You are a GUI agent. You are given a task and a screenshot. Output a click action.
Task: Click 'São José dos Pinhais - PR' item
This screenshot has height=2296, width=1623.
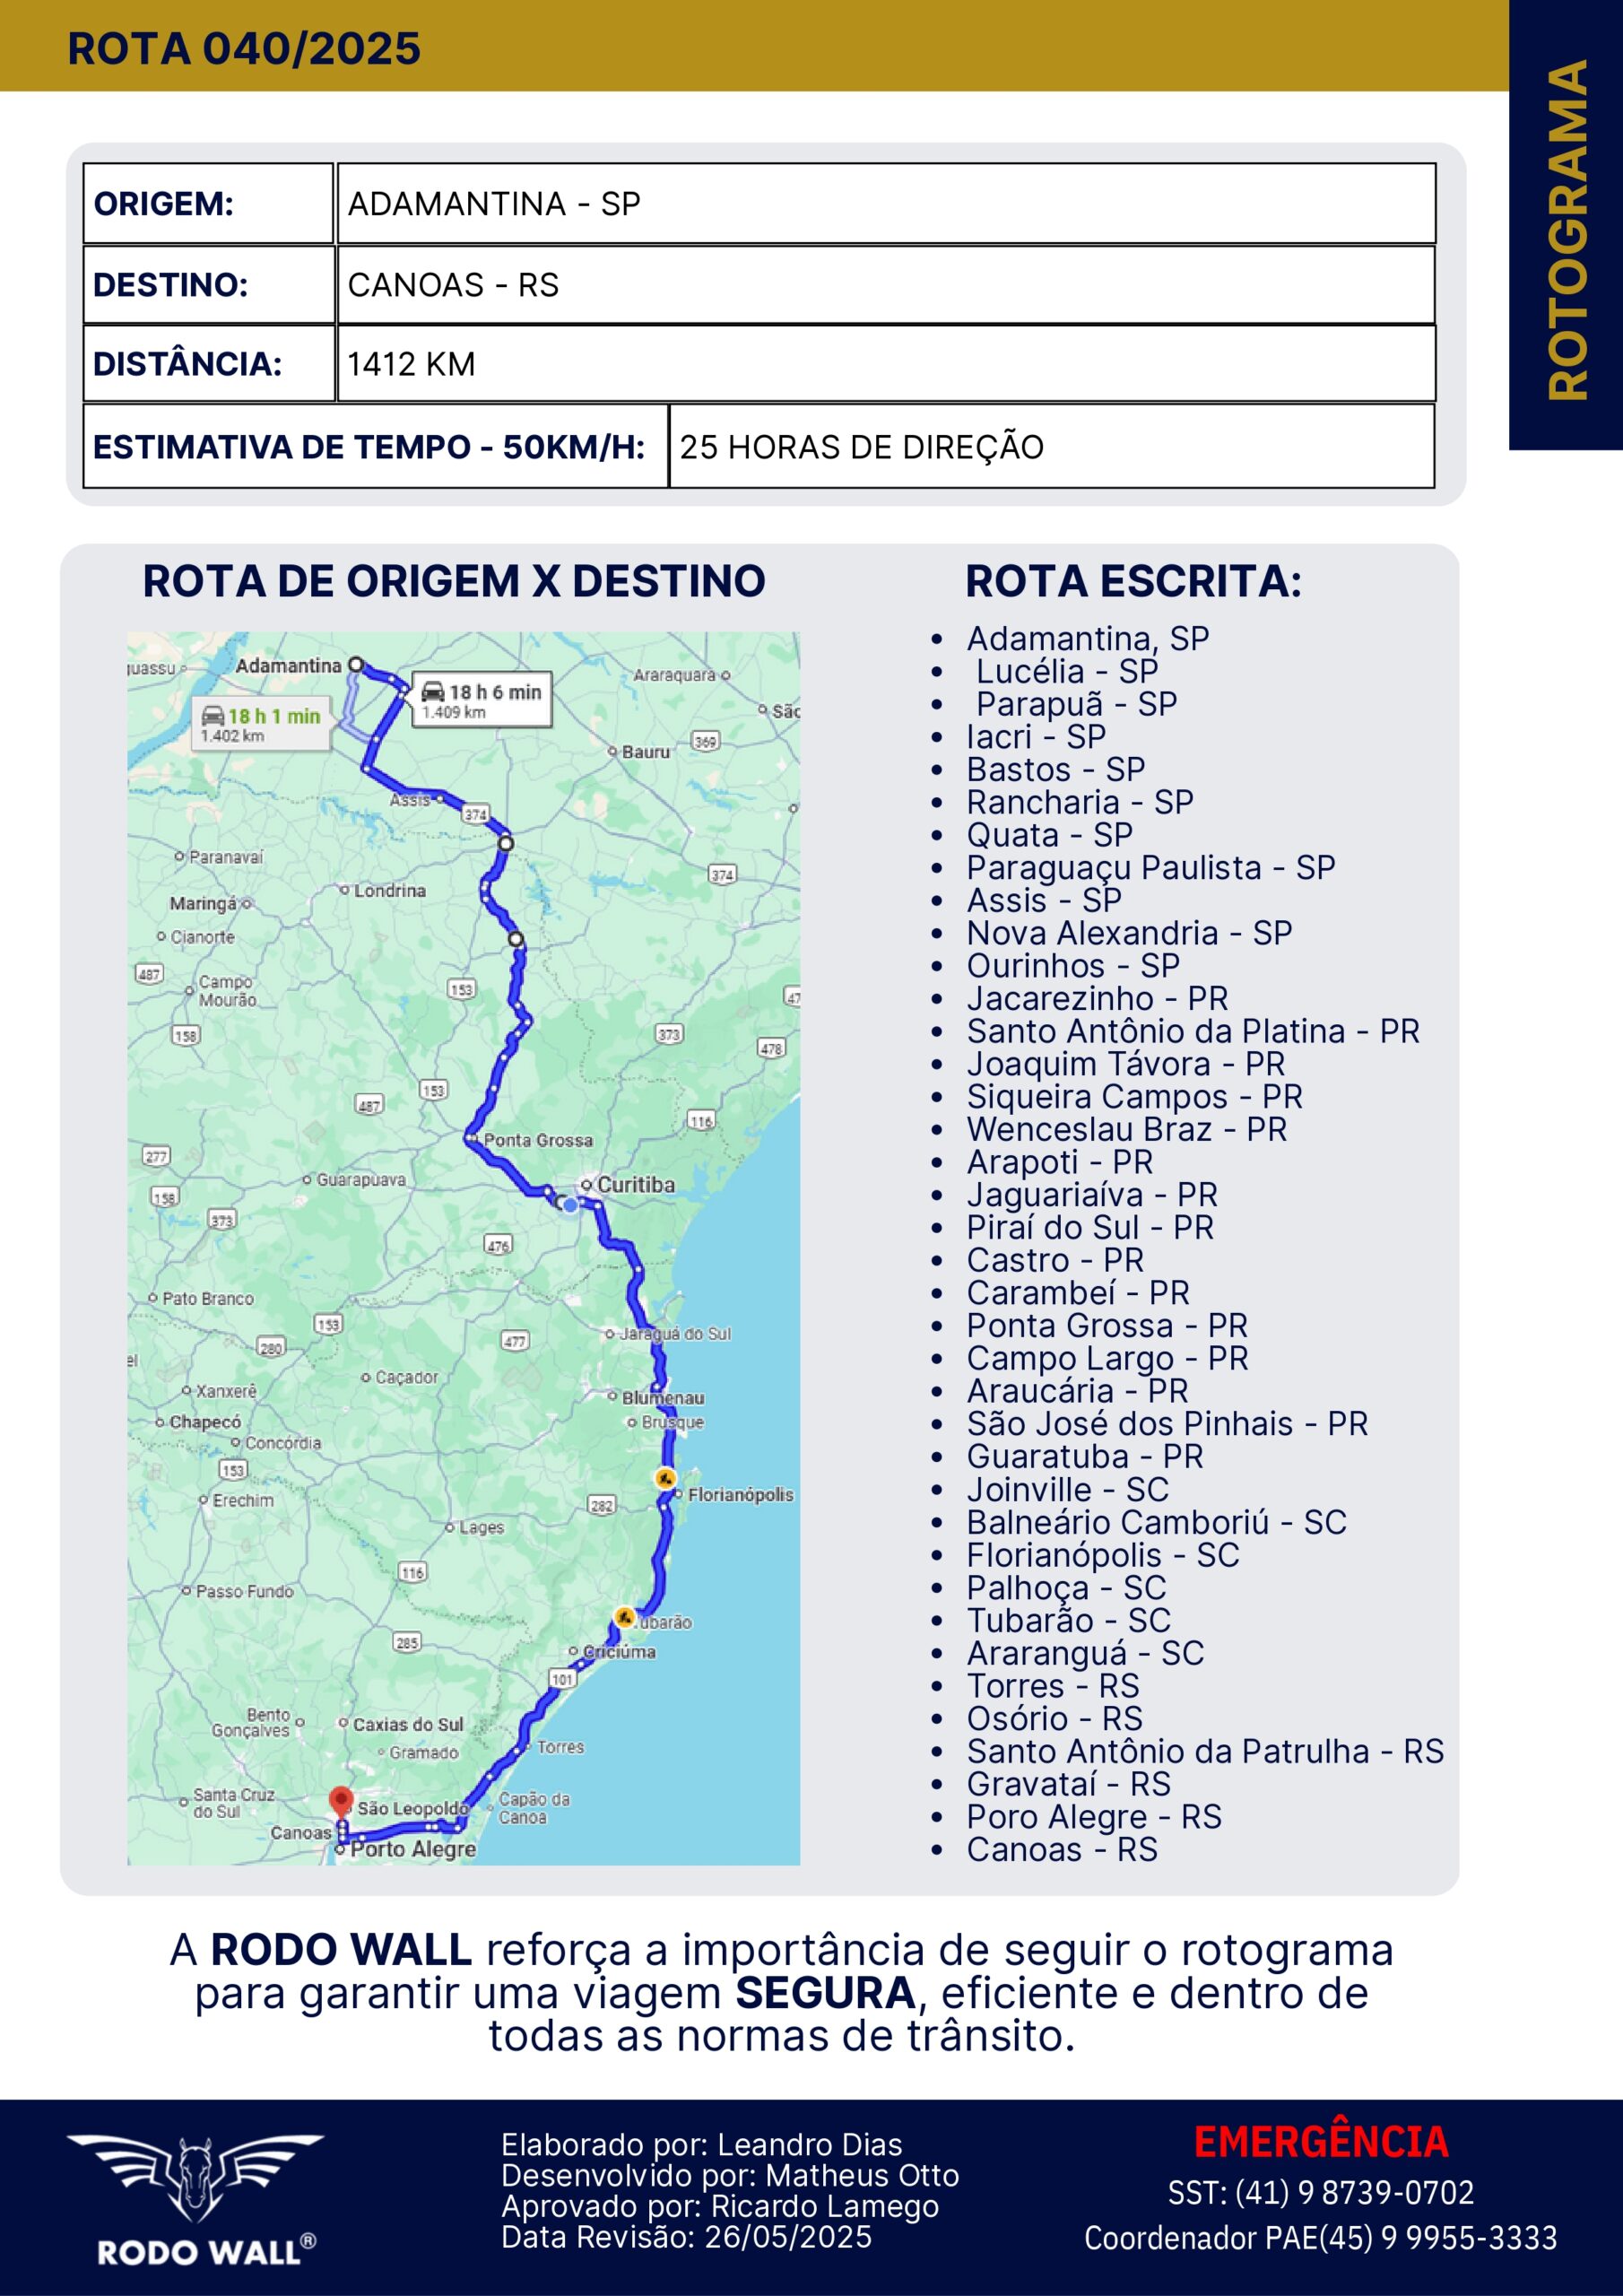tap(1167, 1424)
